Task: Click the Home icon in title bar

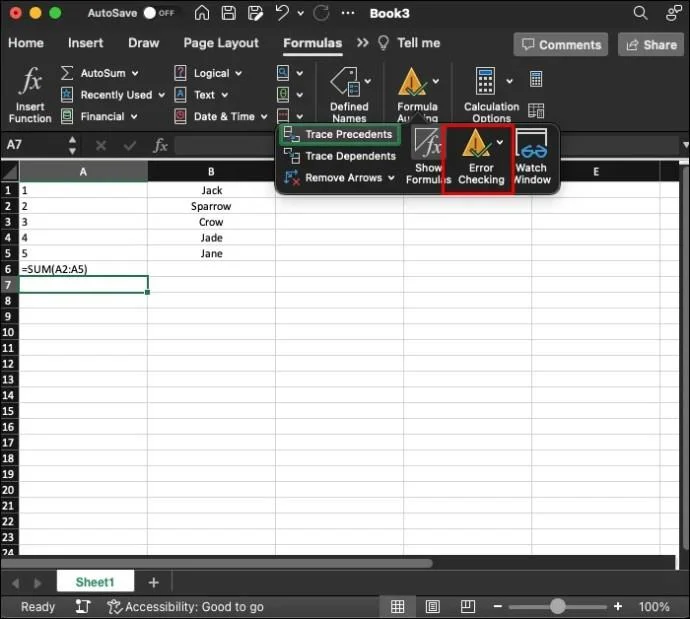Action: [x=203, y=14]
